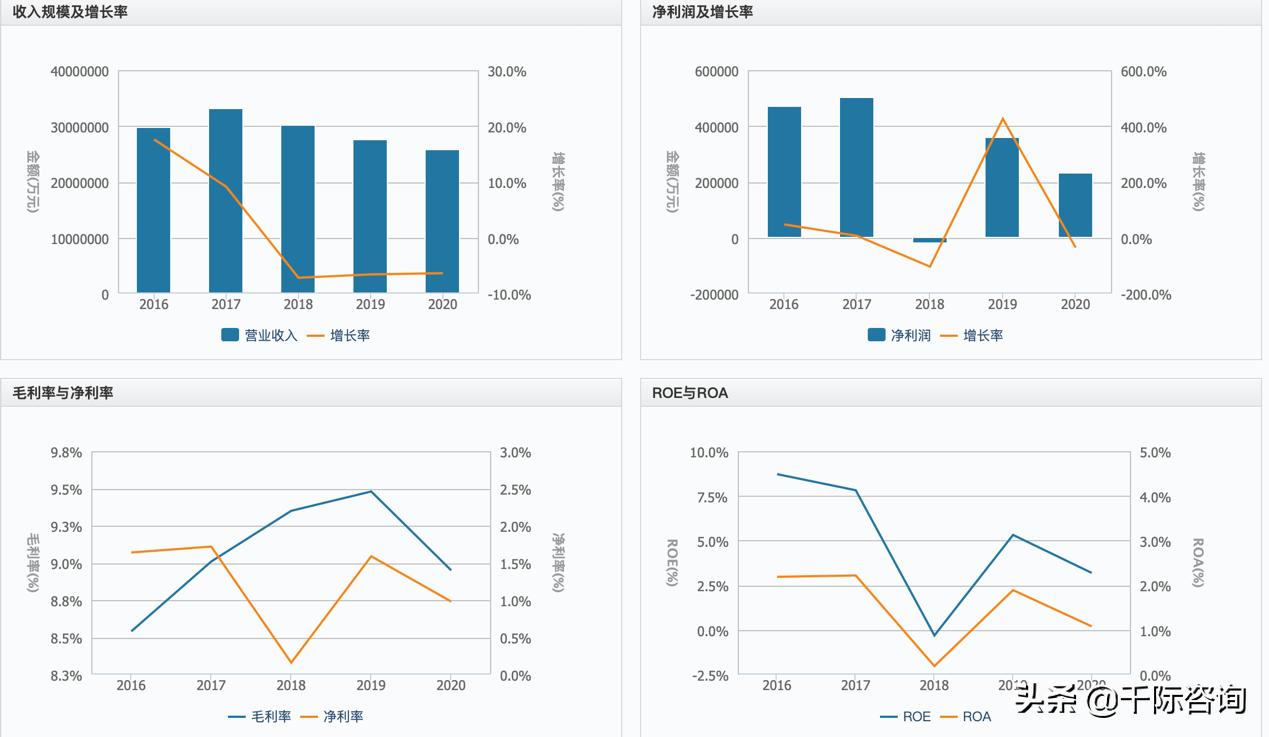Viewport: 1269px width, 737px height.
Task: Open the 头条 @千际咨询 watermark link
Action: point(1130,699)
